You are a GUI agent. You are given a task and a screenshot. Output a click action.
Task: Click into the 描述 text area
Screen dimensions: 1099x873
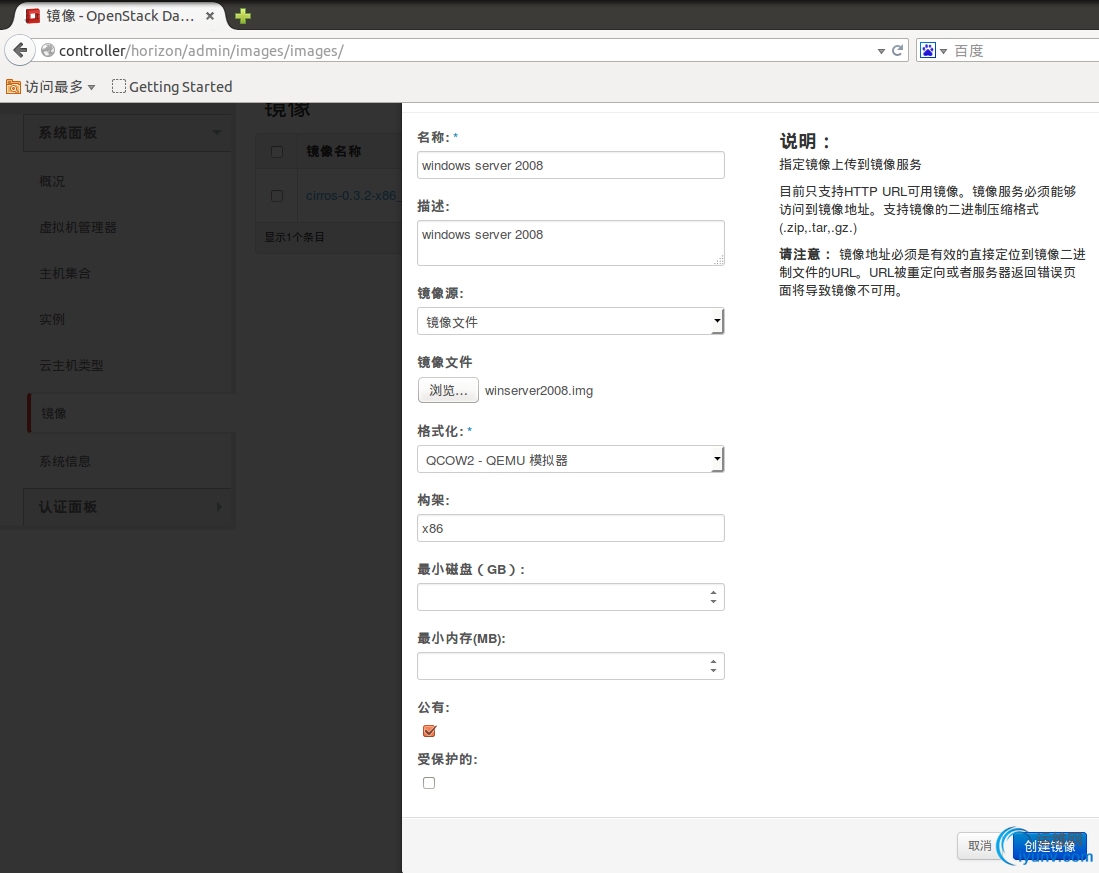(571, 243)
